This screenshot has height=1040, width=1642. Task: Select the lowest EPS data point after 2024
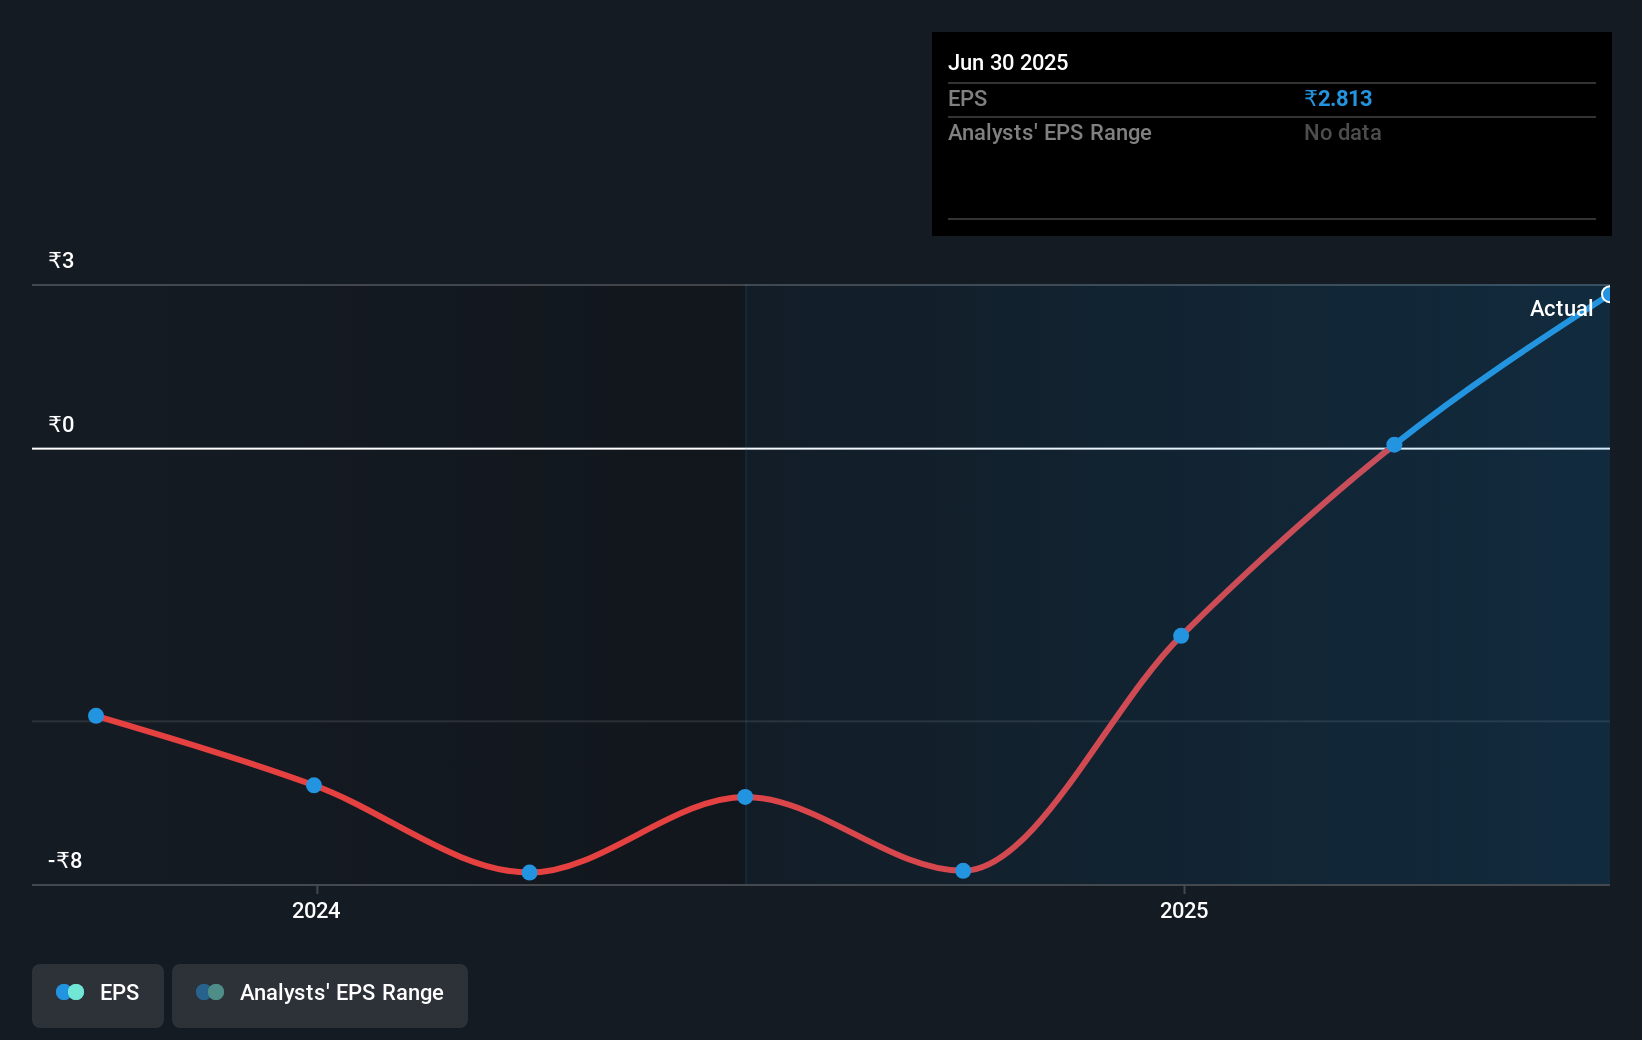(530, 872)
